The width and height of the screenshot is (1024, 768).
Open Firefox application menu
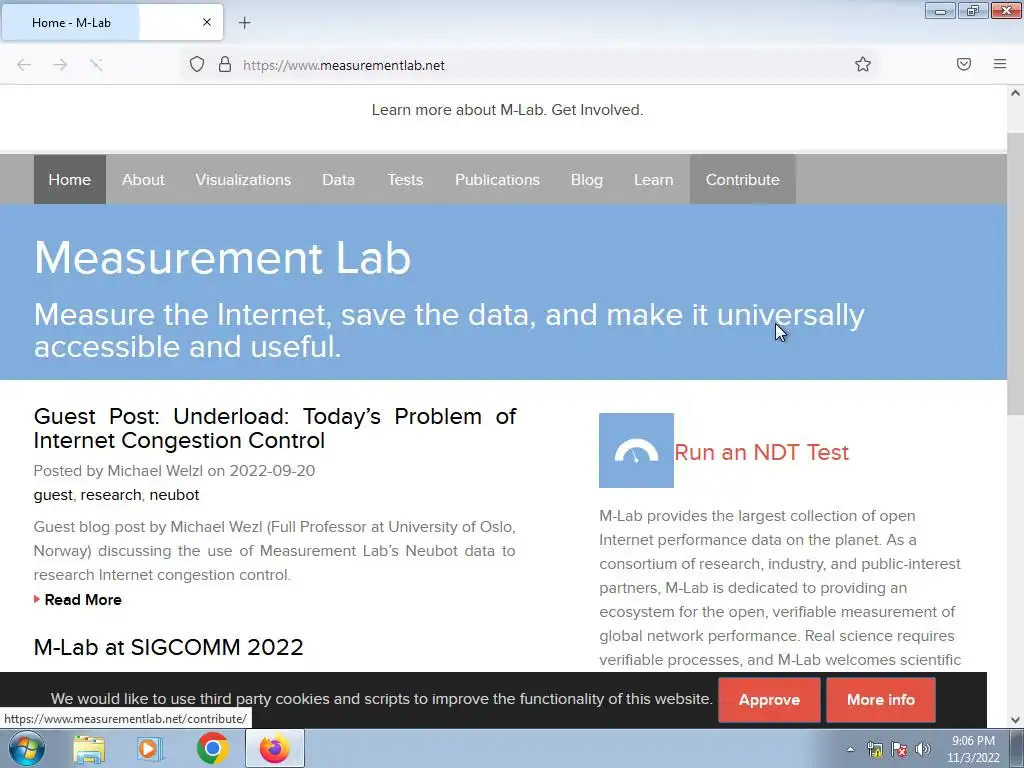coord(1000,64)
